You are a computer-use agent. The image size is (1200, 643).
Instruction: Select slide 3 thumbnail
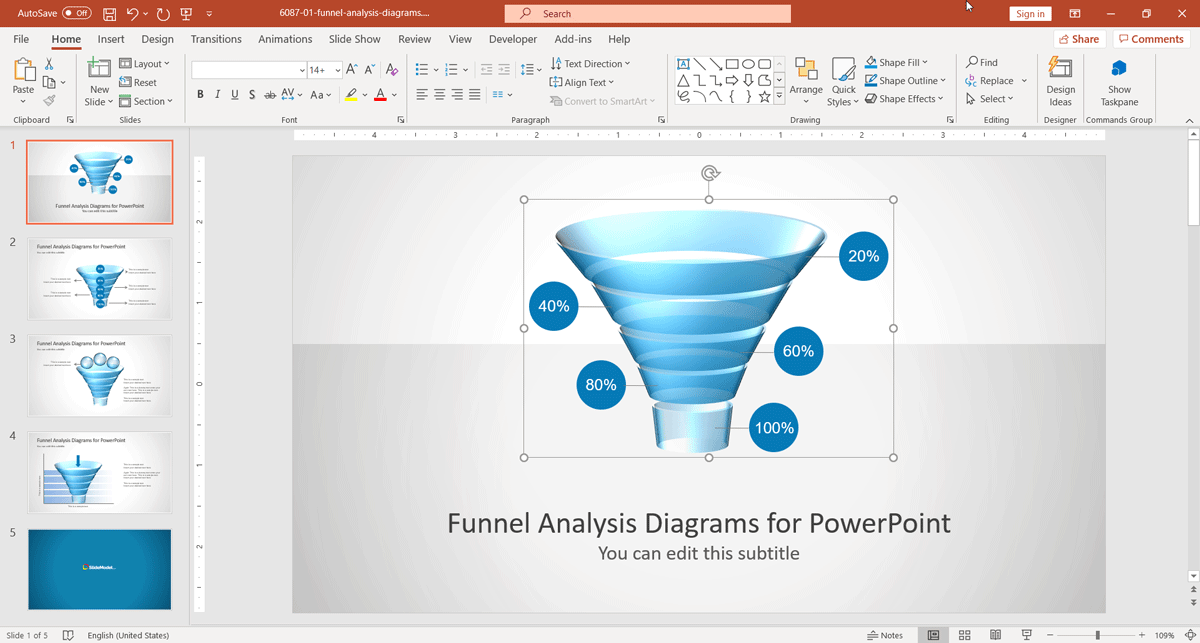[x=99, y=375]
